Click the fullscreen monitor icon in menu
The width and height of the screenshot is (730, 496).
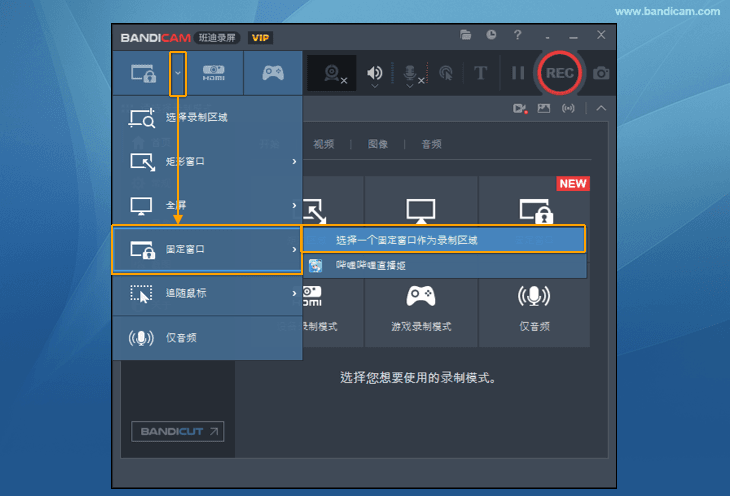(141, 206)
